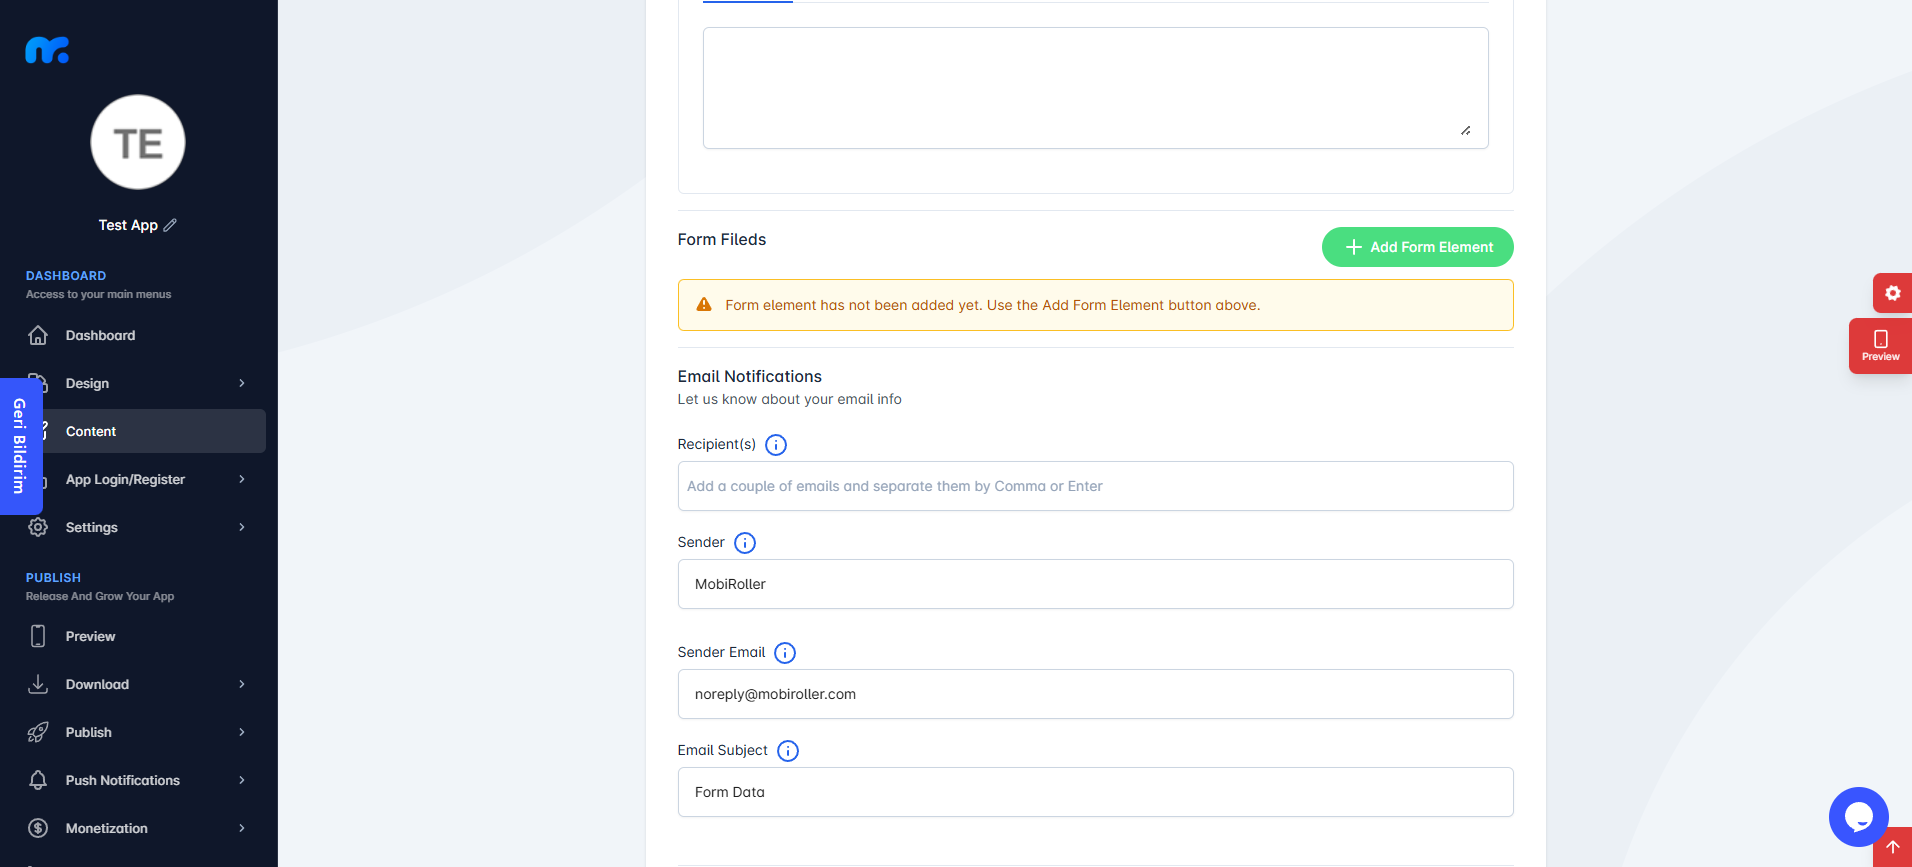Viewport: 1912px width, 867px height.
Task: Show info for Email Subject field
Action: tap(788, 751)
